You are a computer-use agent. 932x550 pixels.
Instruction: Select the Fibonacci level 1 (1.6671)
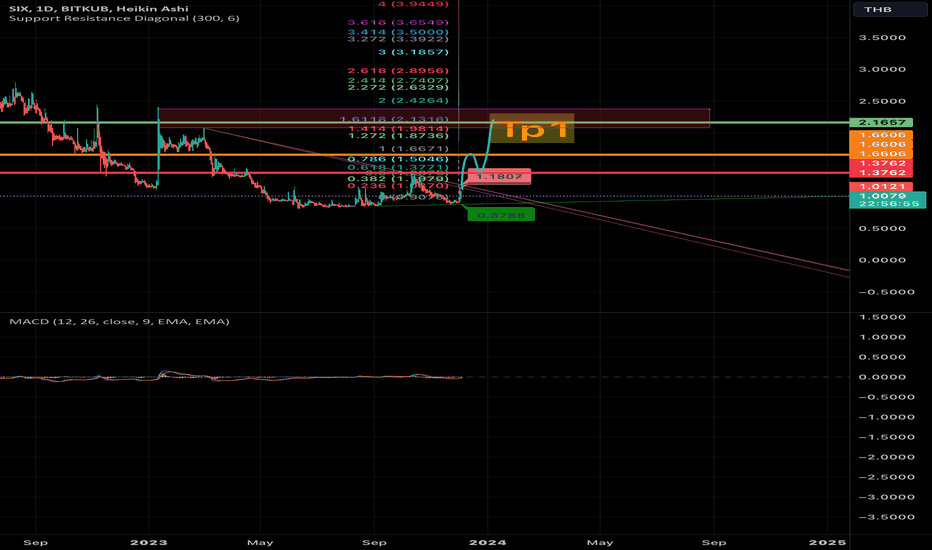[x=413, y=149]
